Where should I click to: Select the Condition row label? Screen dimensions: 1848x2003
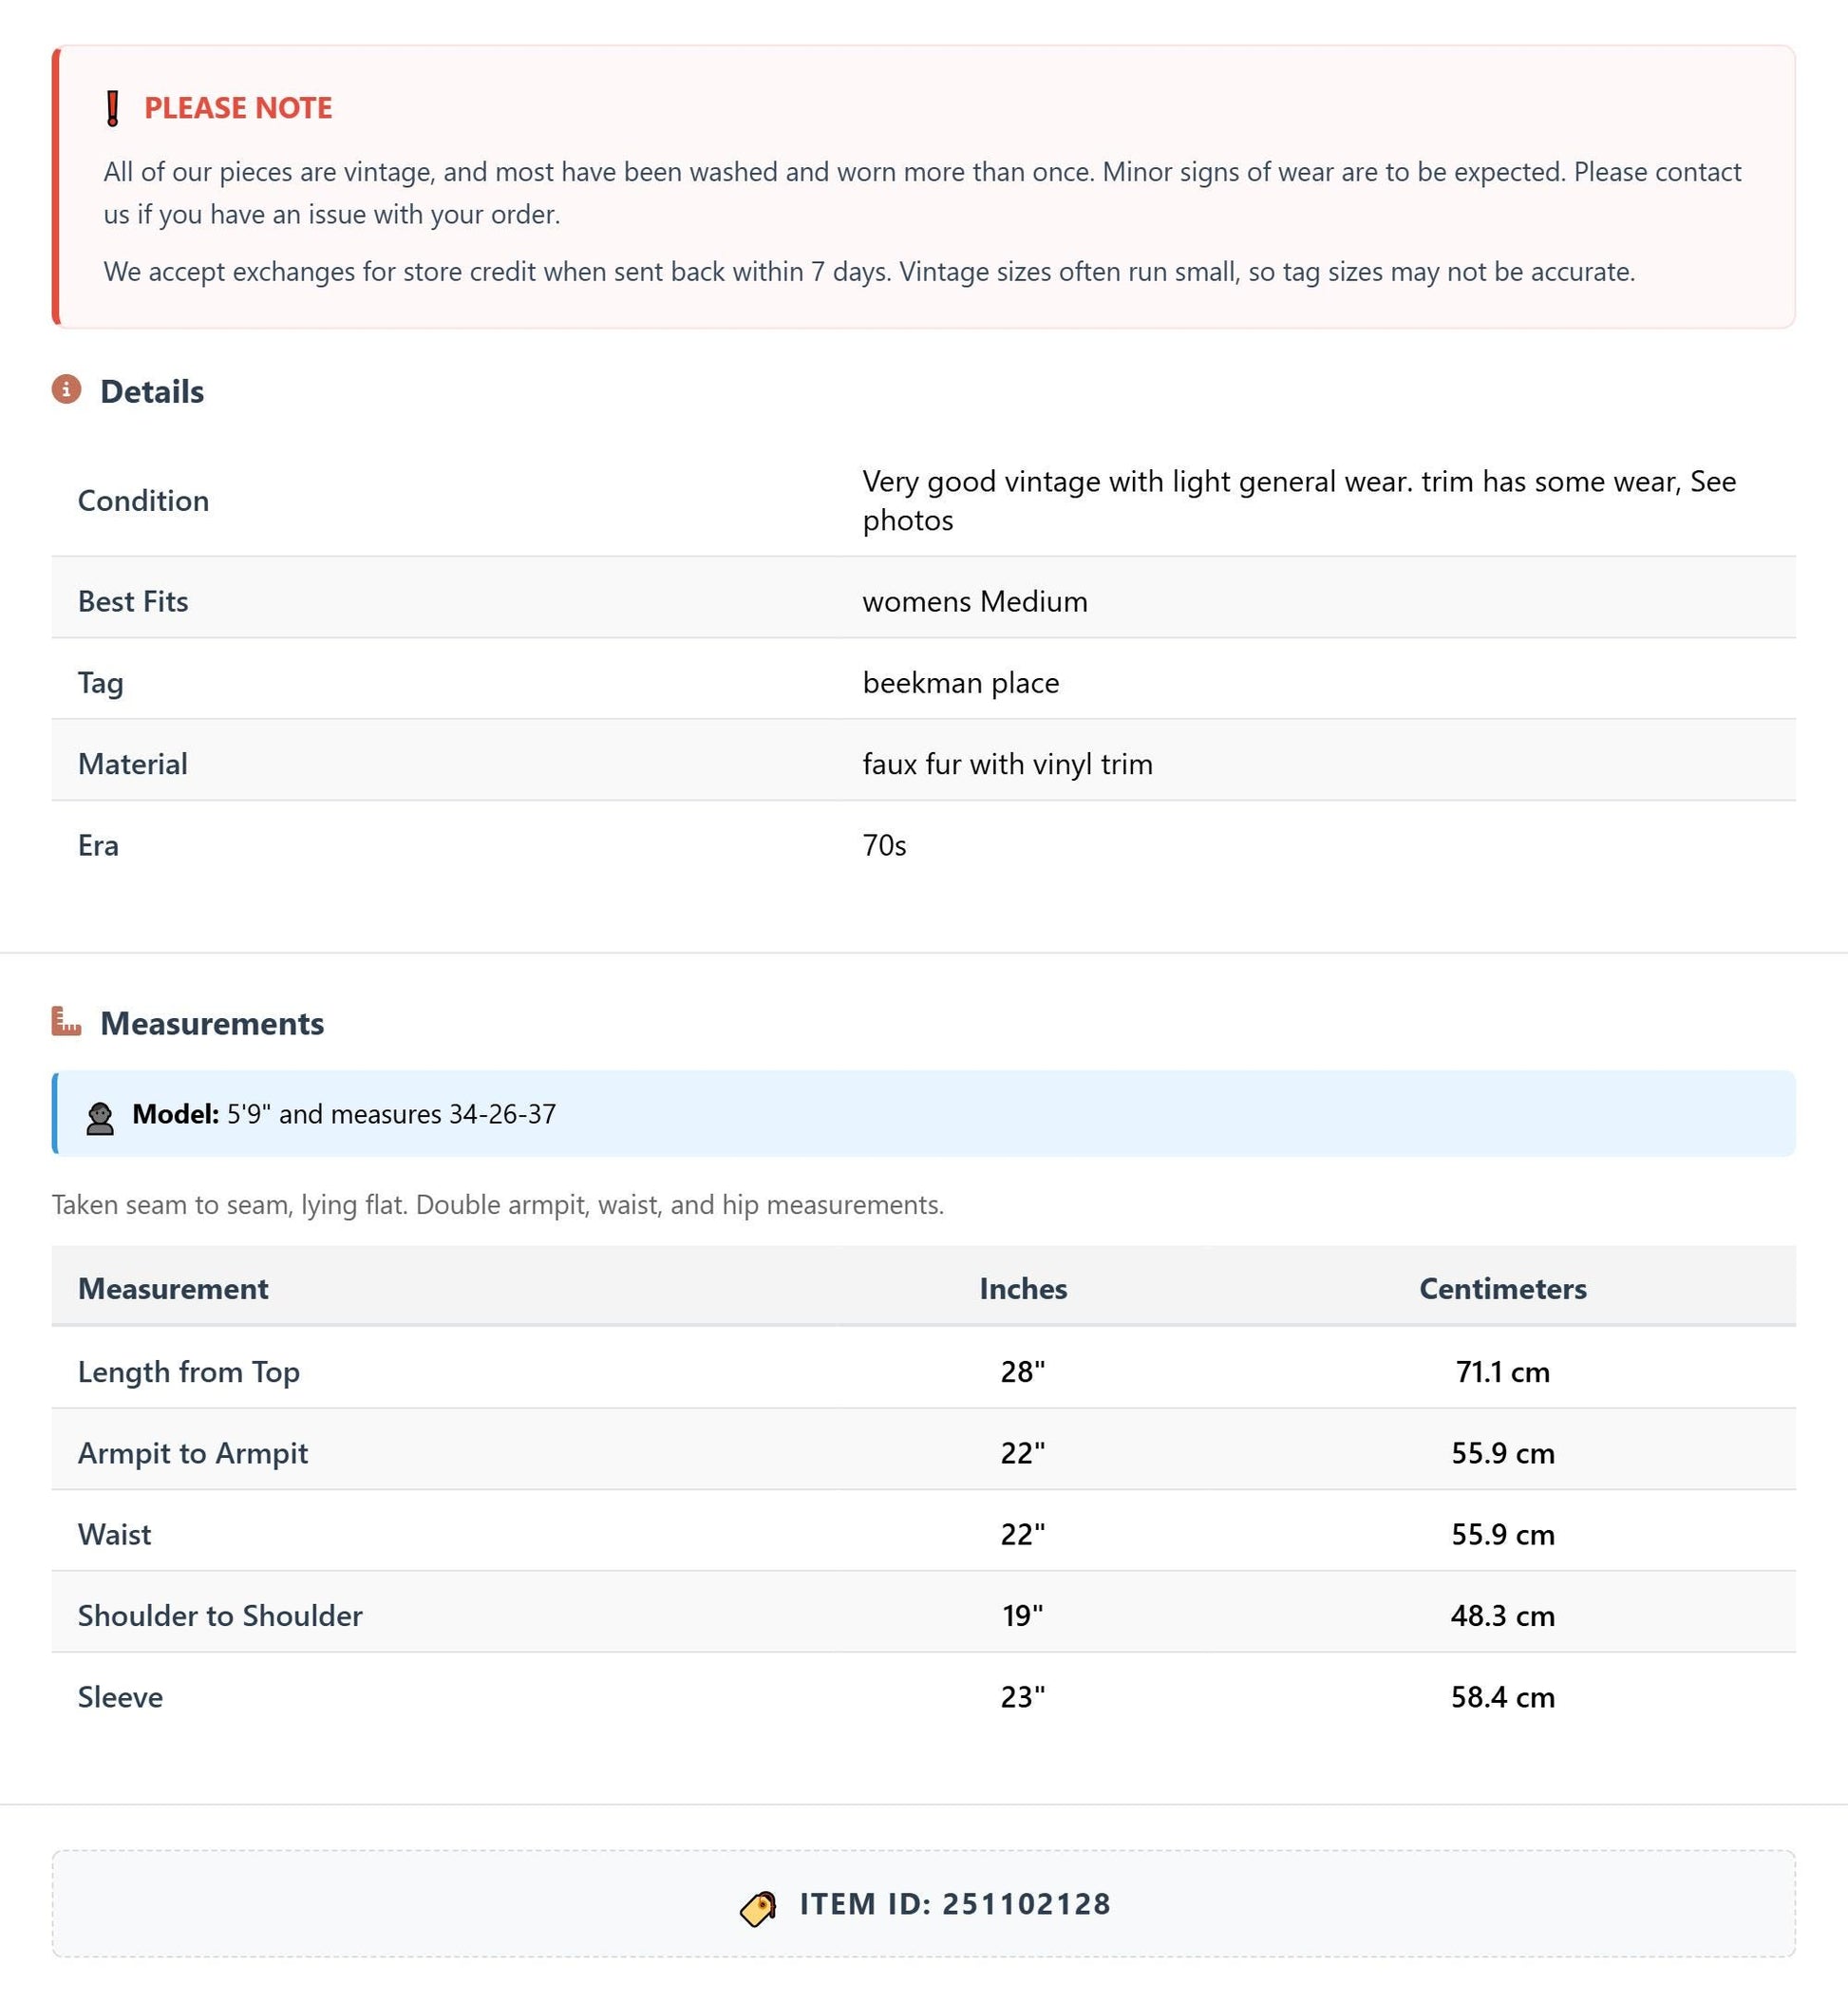(x=144, y=500)
